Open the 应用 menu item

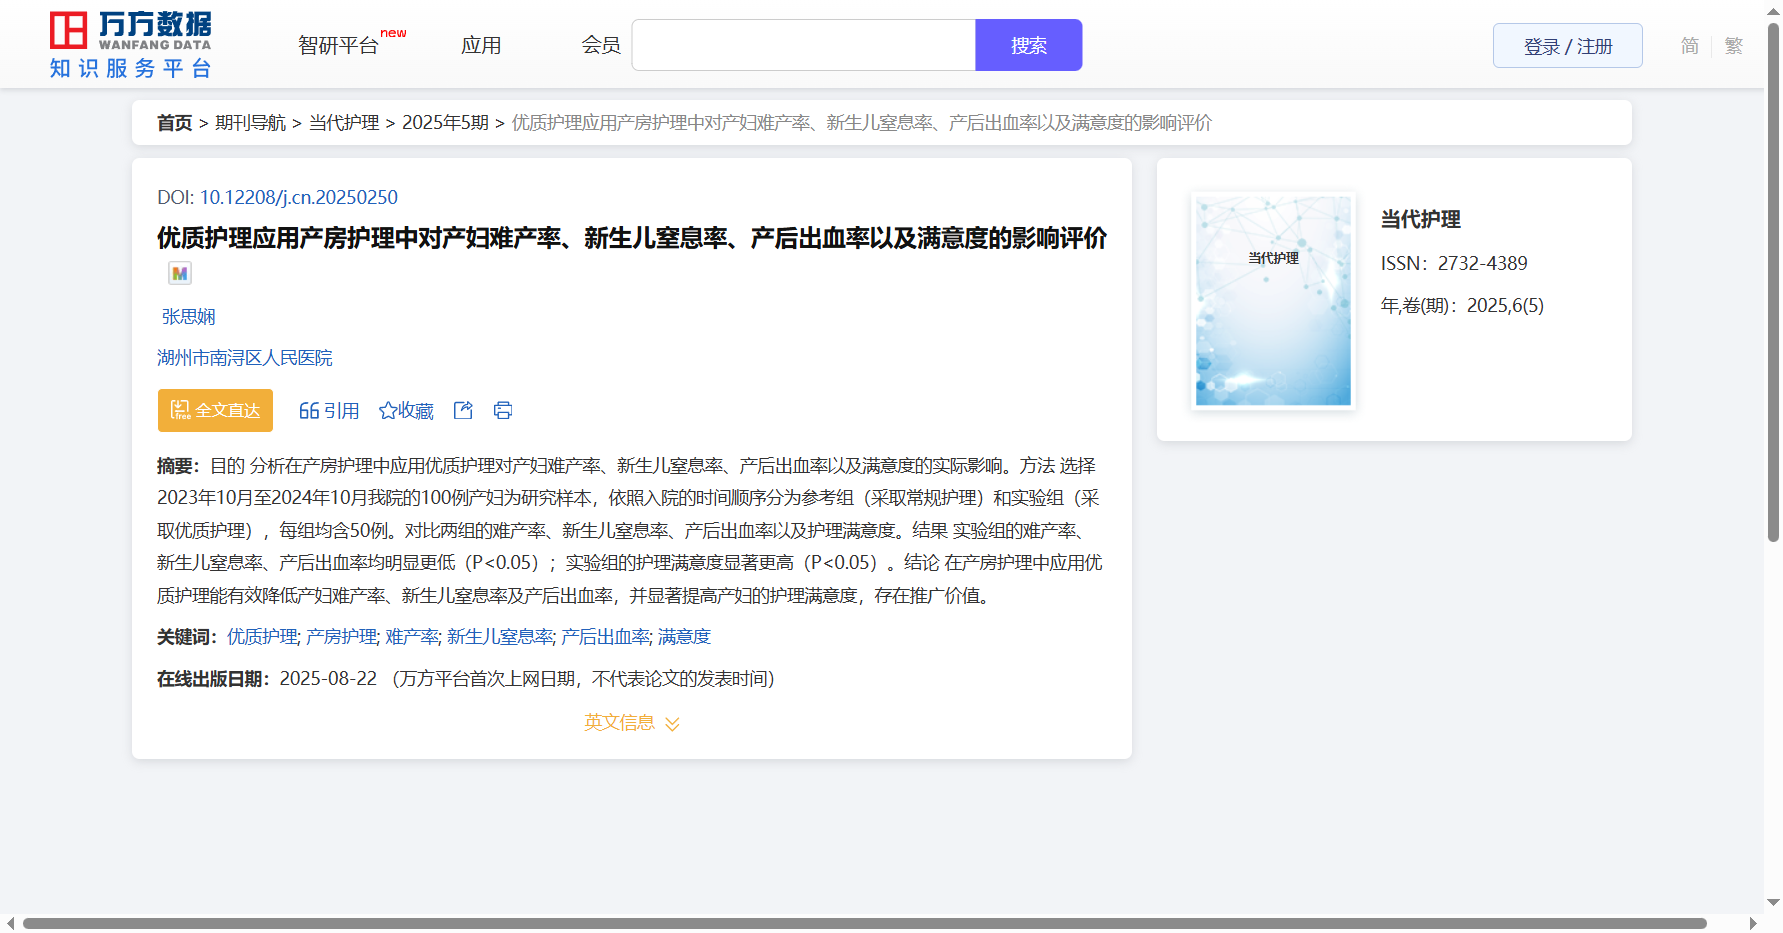tap(481, 46)
